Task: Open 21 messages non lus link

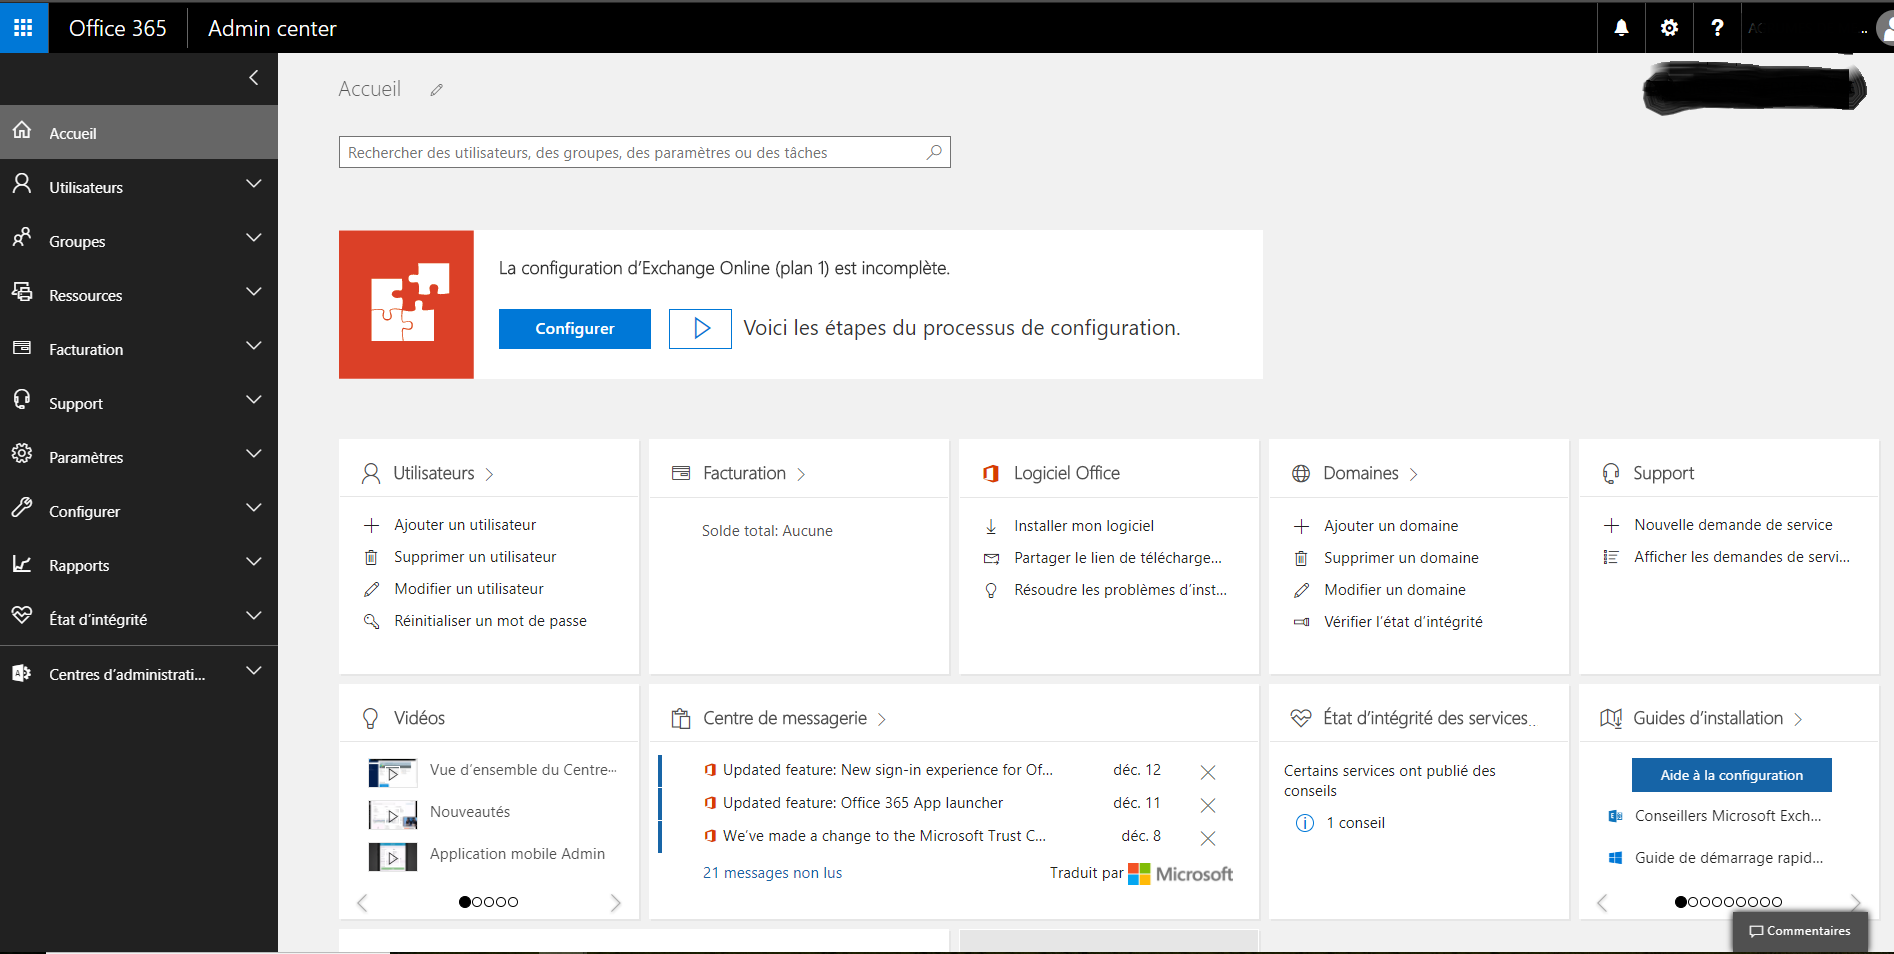Action: coord(772,873)
